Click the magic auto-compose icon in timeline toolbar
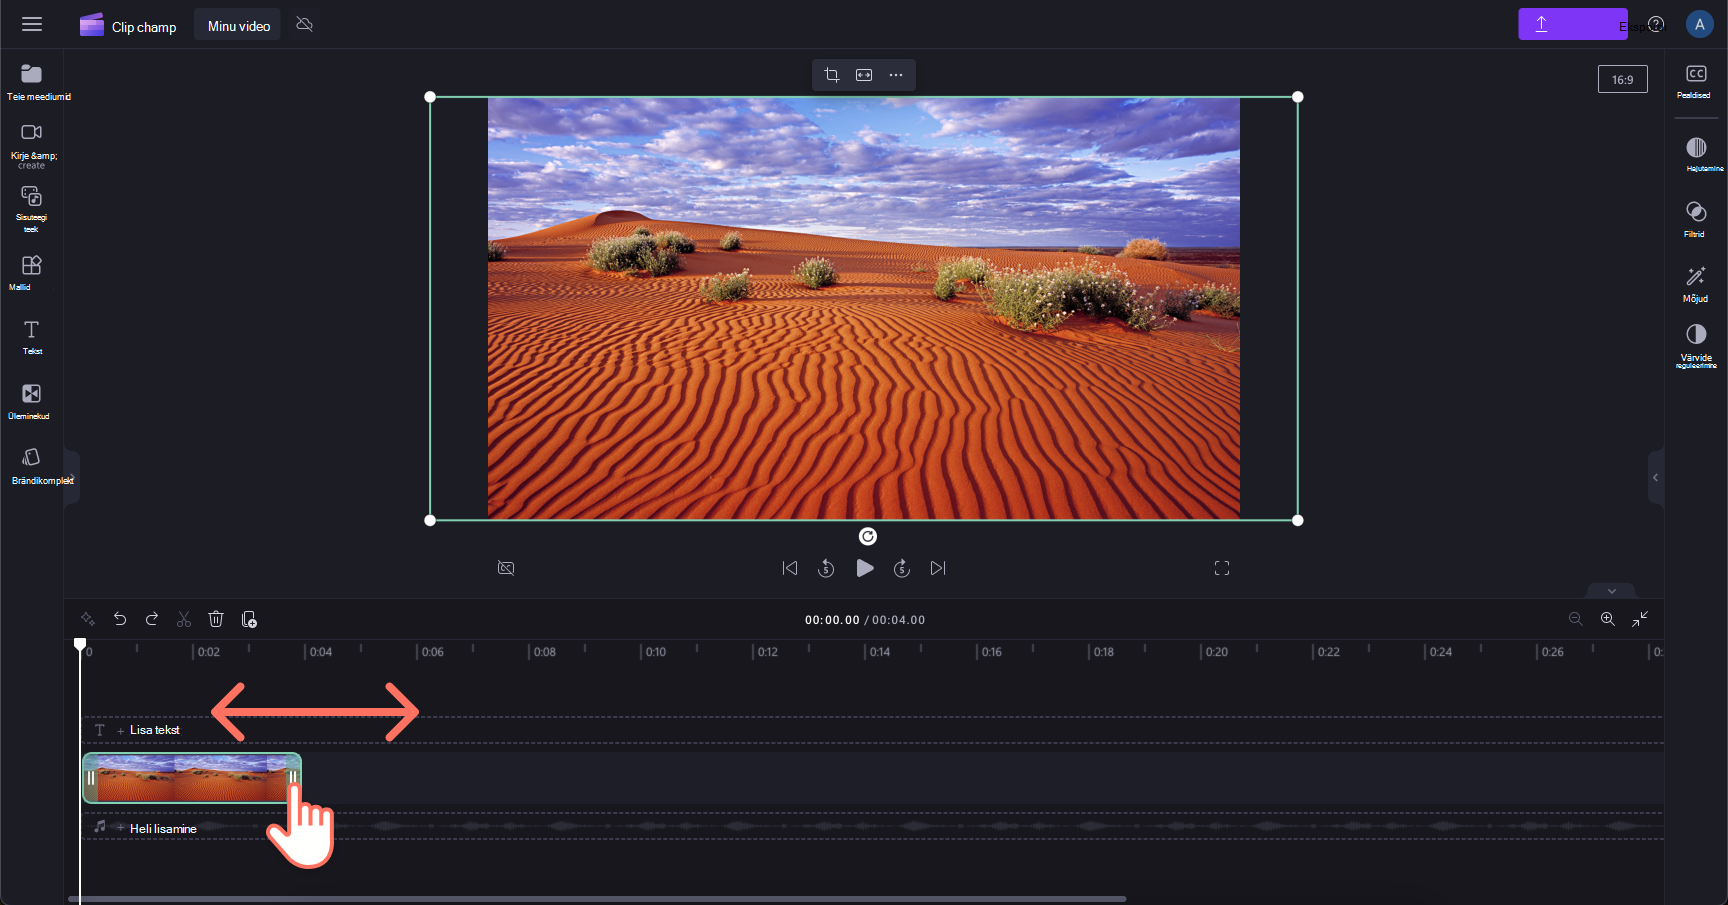This screenshot has width=1728, height=905. tap(88, 619)
